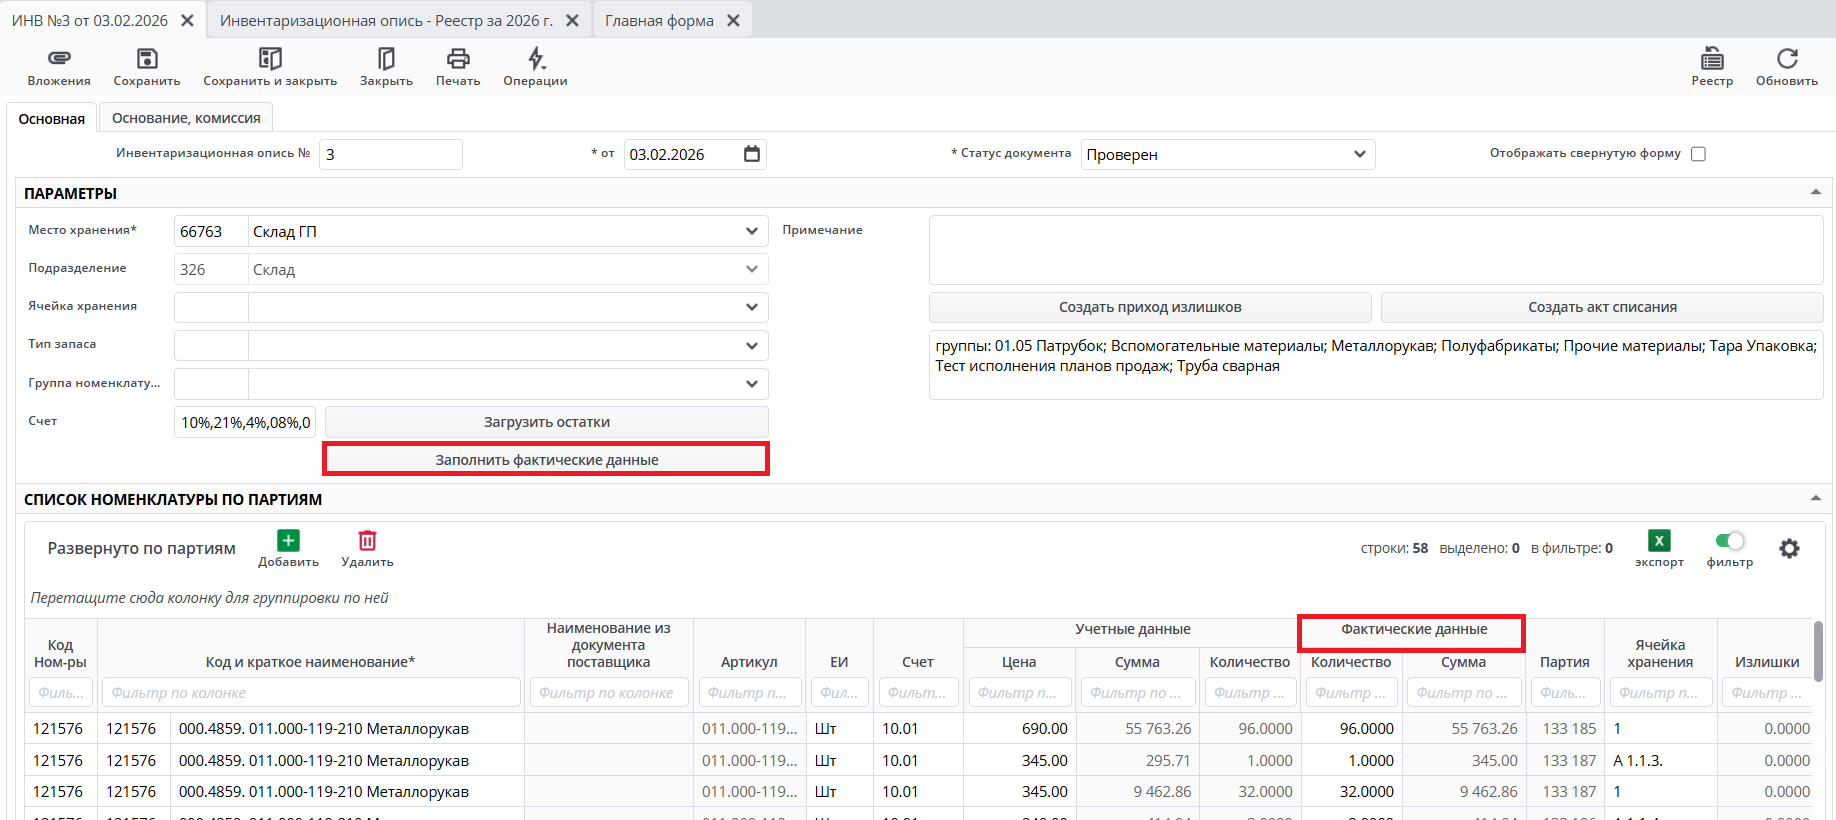Export table to Excel

1659,541
